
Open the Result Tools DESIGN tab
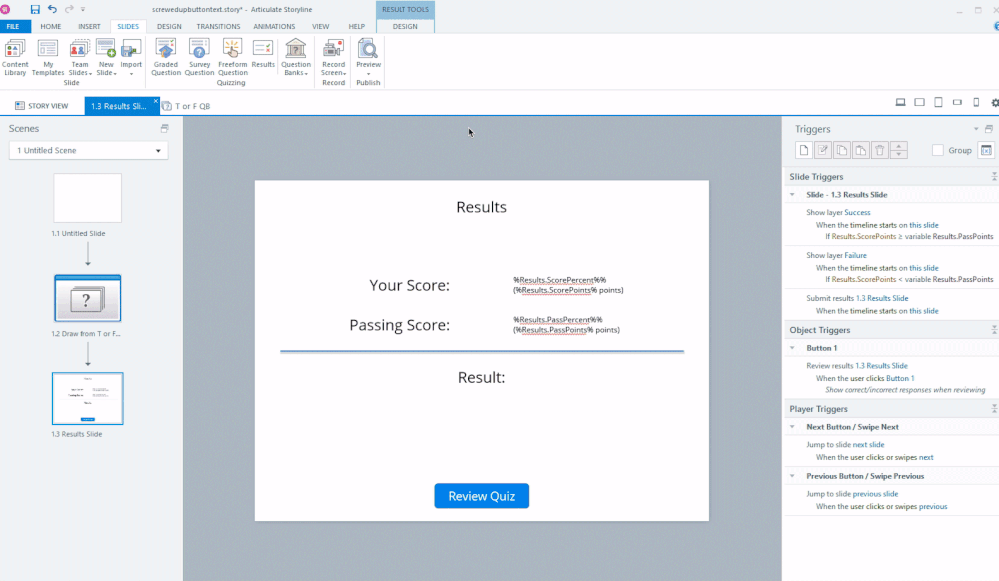point(405,27)
